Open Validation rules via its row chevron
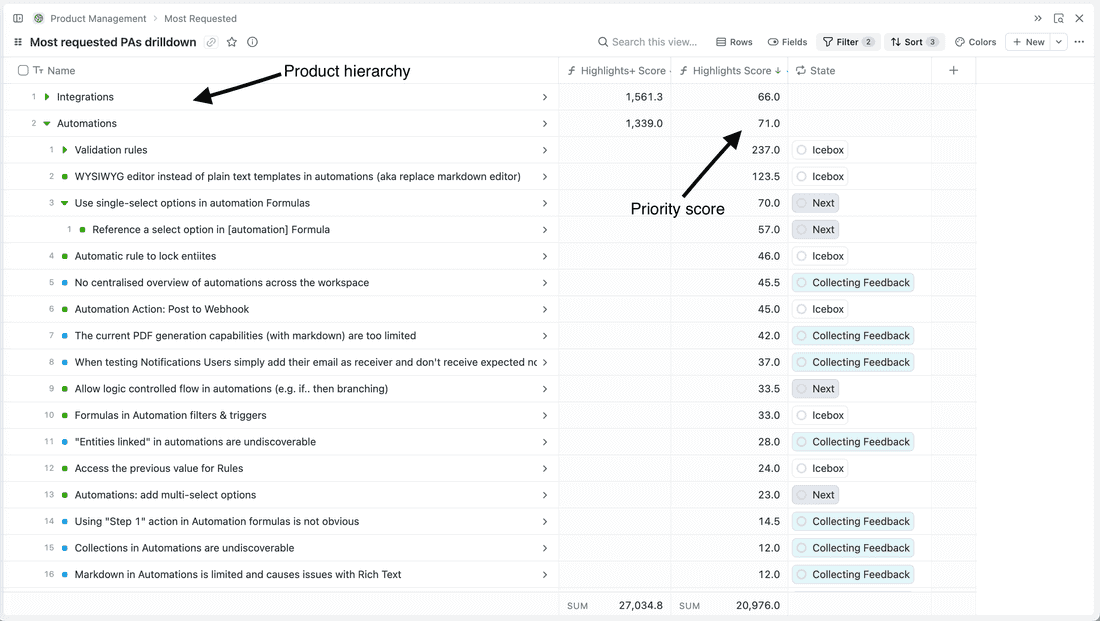 tap(545, 150)
